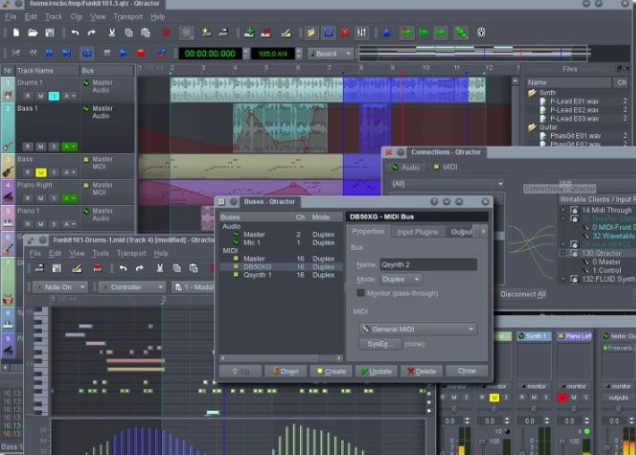Open the Mixer with the faders icon
The width and height of the screenshot is (636, 455).
(361, 32)
